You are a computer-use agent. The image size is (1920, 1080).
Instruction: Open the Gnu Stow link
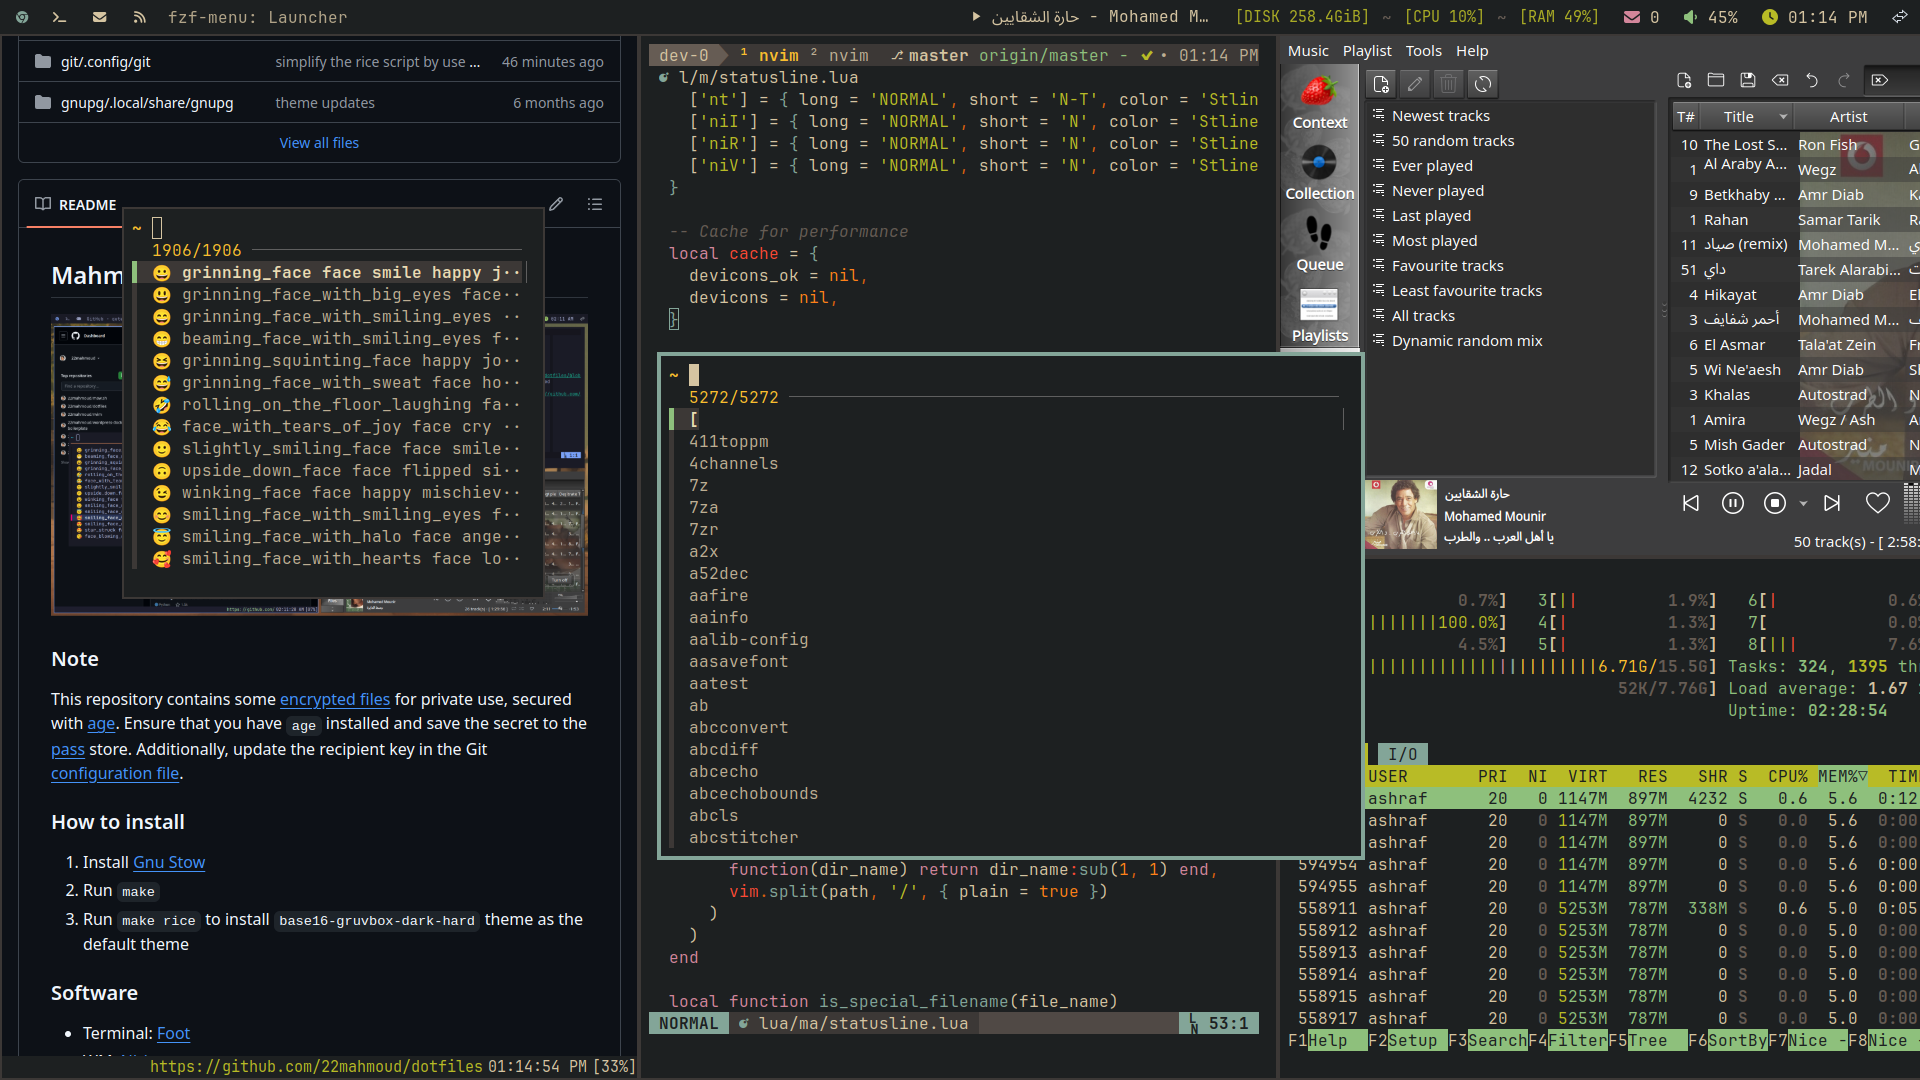(x=169, y=862)
